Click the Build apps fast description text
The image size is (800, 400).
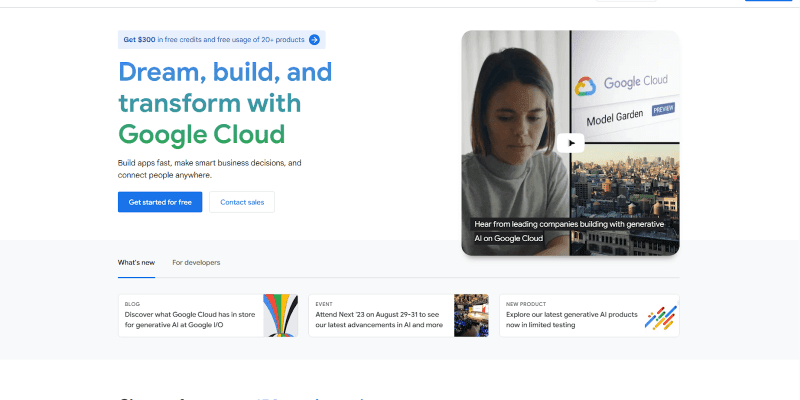[210, 169]
